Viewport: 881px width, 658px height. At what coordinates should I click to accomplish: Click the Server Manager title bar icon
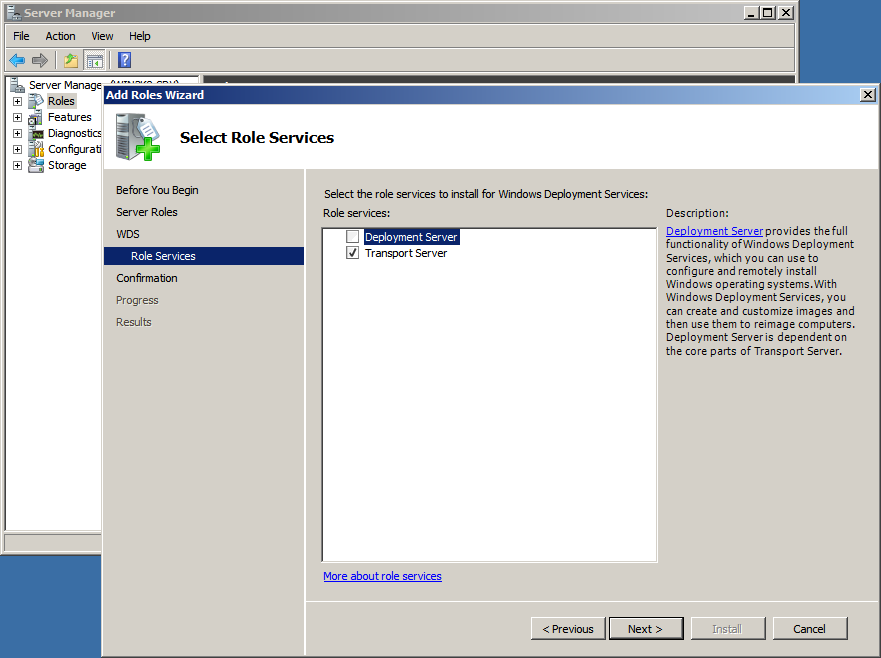[x=13, y=12]
